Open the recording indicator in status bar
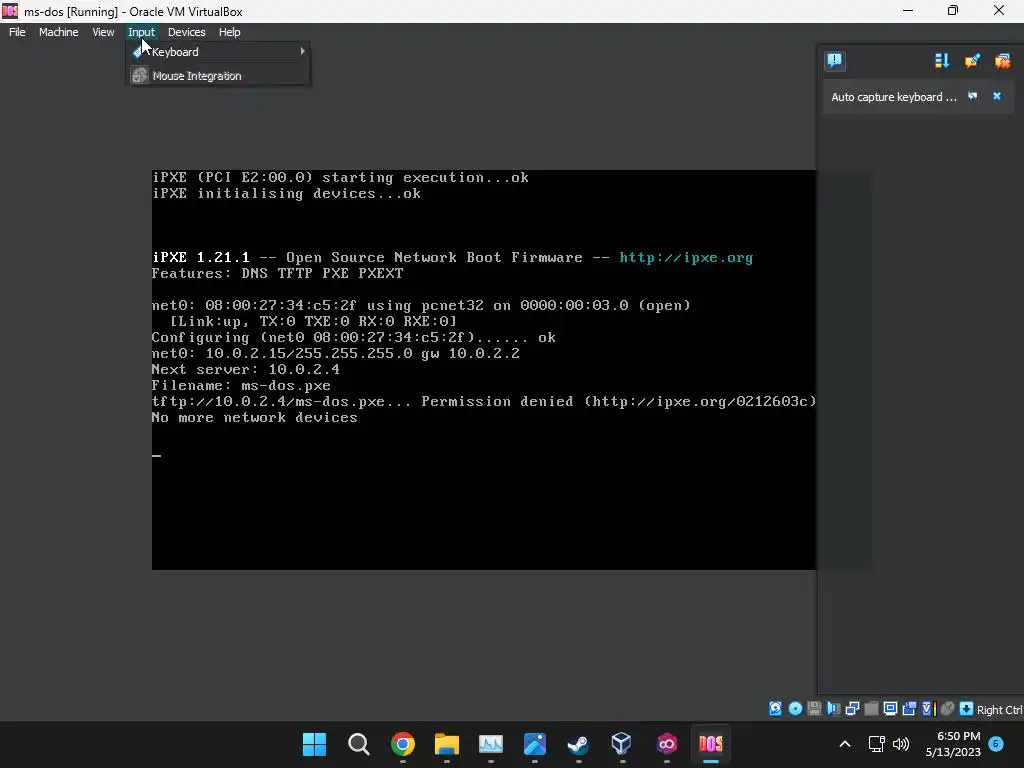 (909, 709)
